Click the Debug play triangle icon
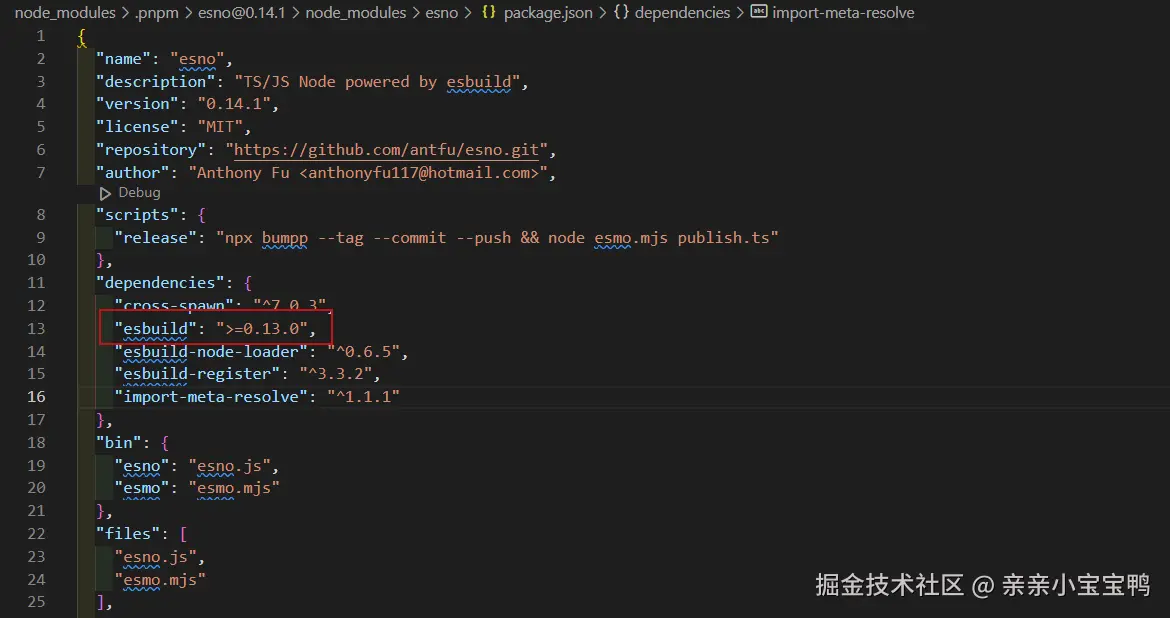The image size is (1170, 618). pos(105,193)
